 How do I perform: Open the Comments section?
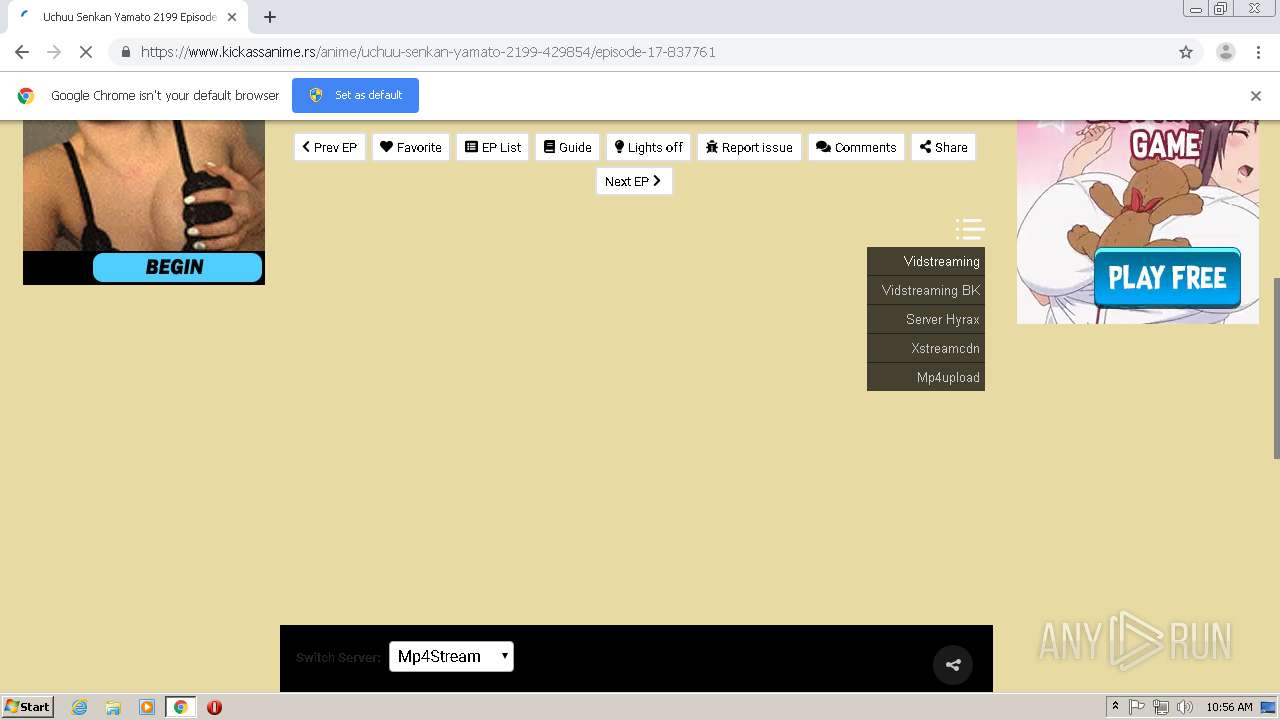pos(856,147)
